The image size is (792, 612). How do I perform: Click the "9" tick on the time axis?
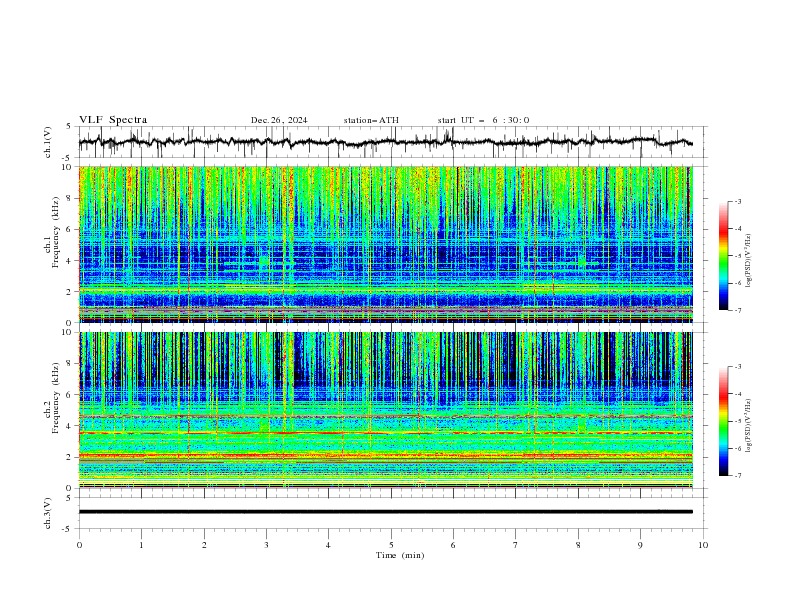click(x=640, y=545)
